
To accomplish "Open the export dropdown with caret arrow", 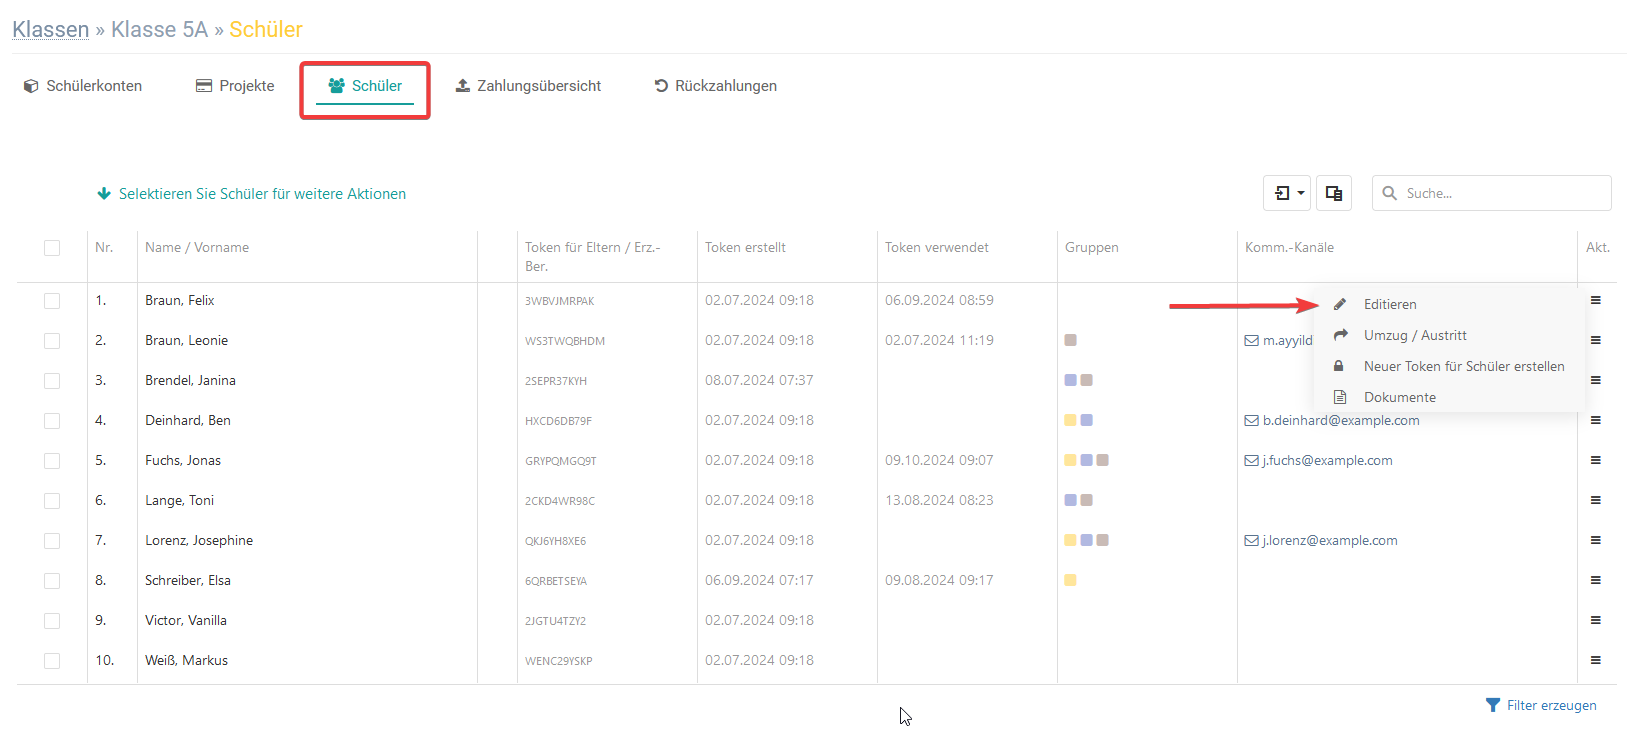I will [x=1287, y=193].
